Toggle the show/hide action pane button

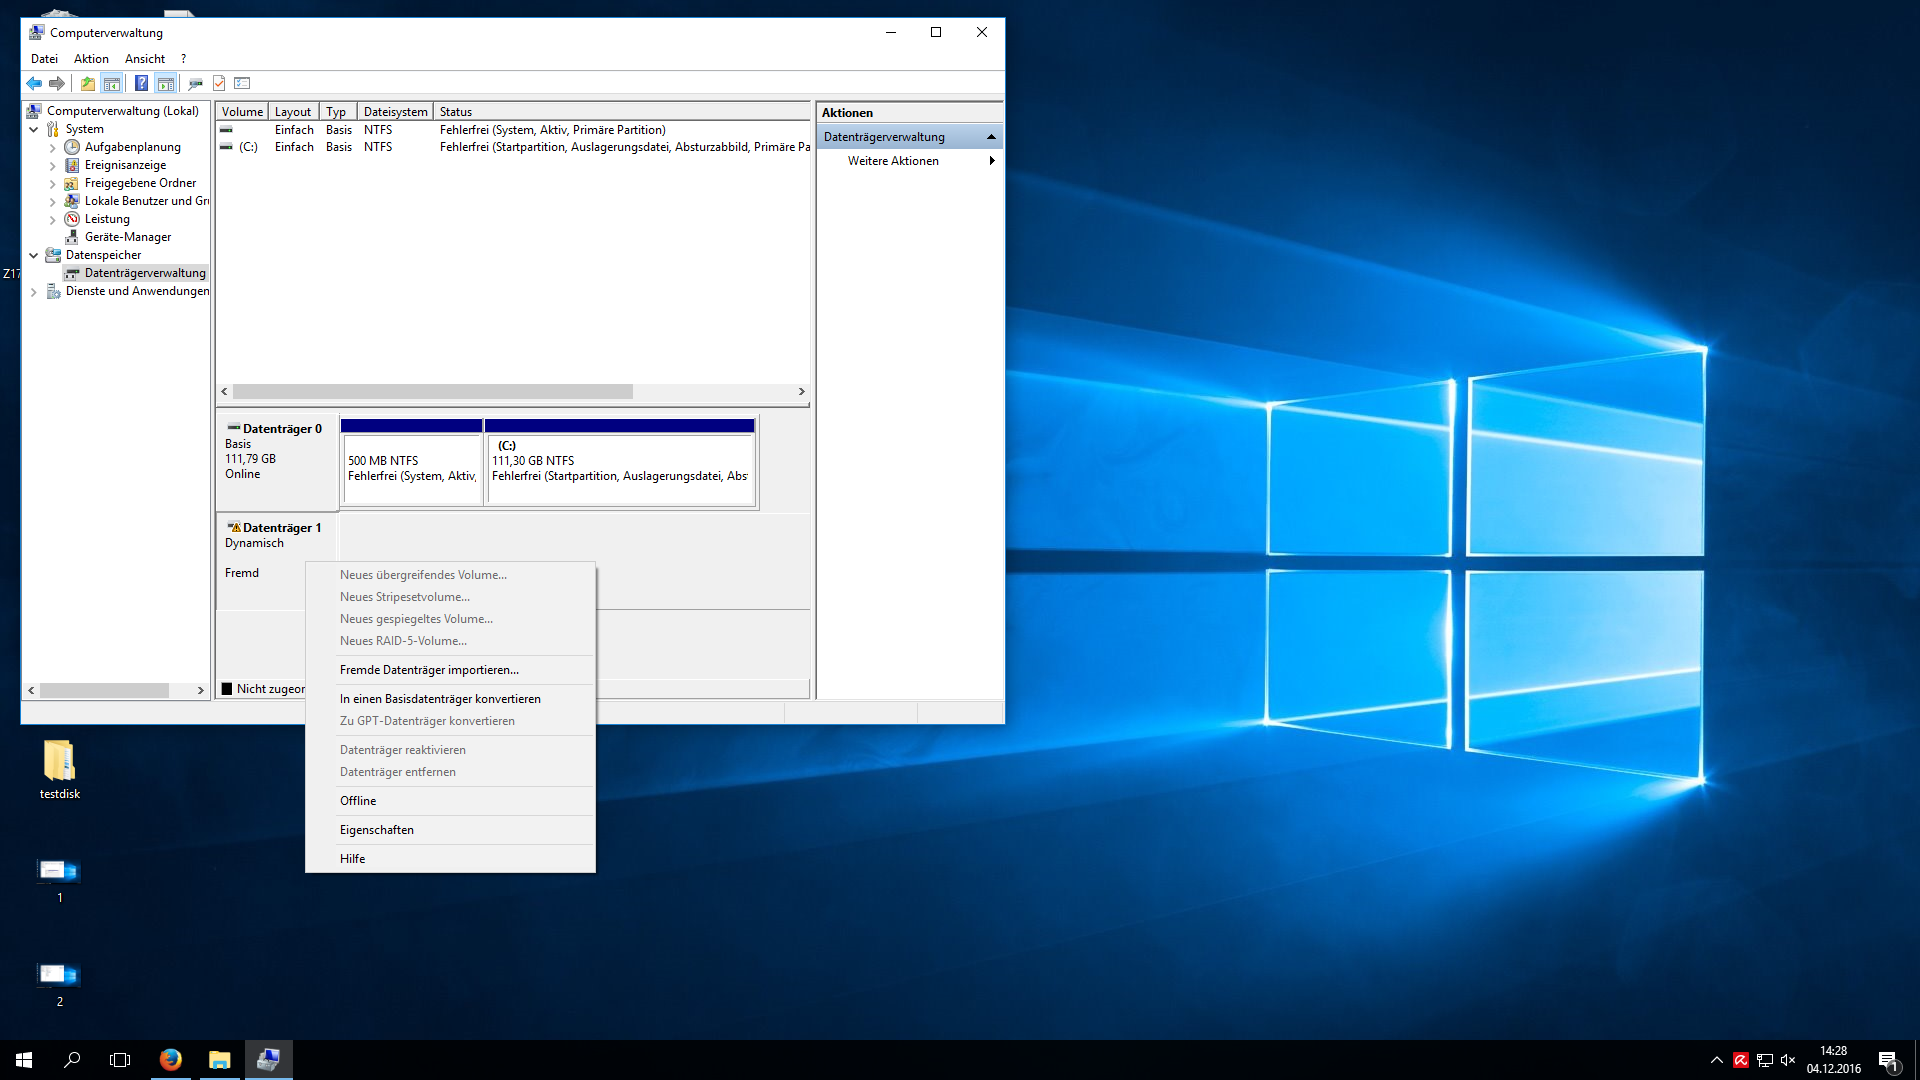166,84
